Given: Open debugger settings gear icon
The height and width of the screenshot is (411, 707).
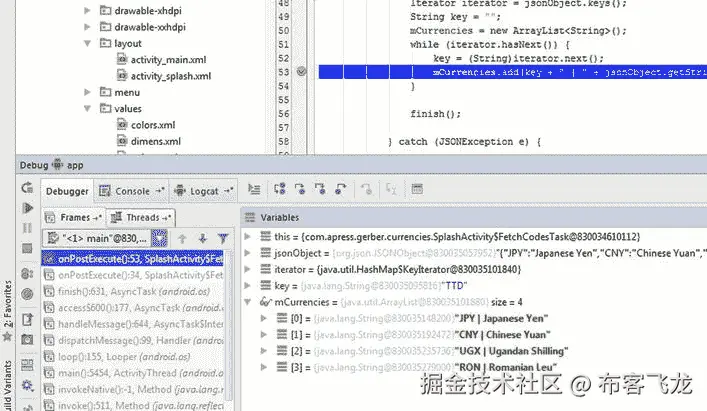Looking at the screenshot, I should [x=28, y=385].
